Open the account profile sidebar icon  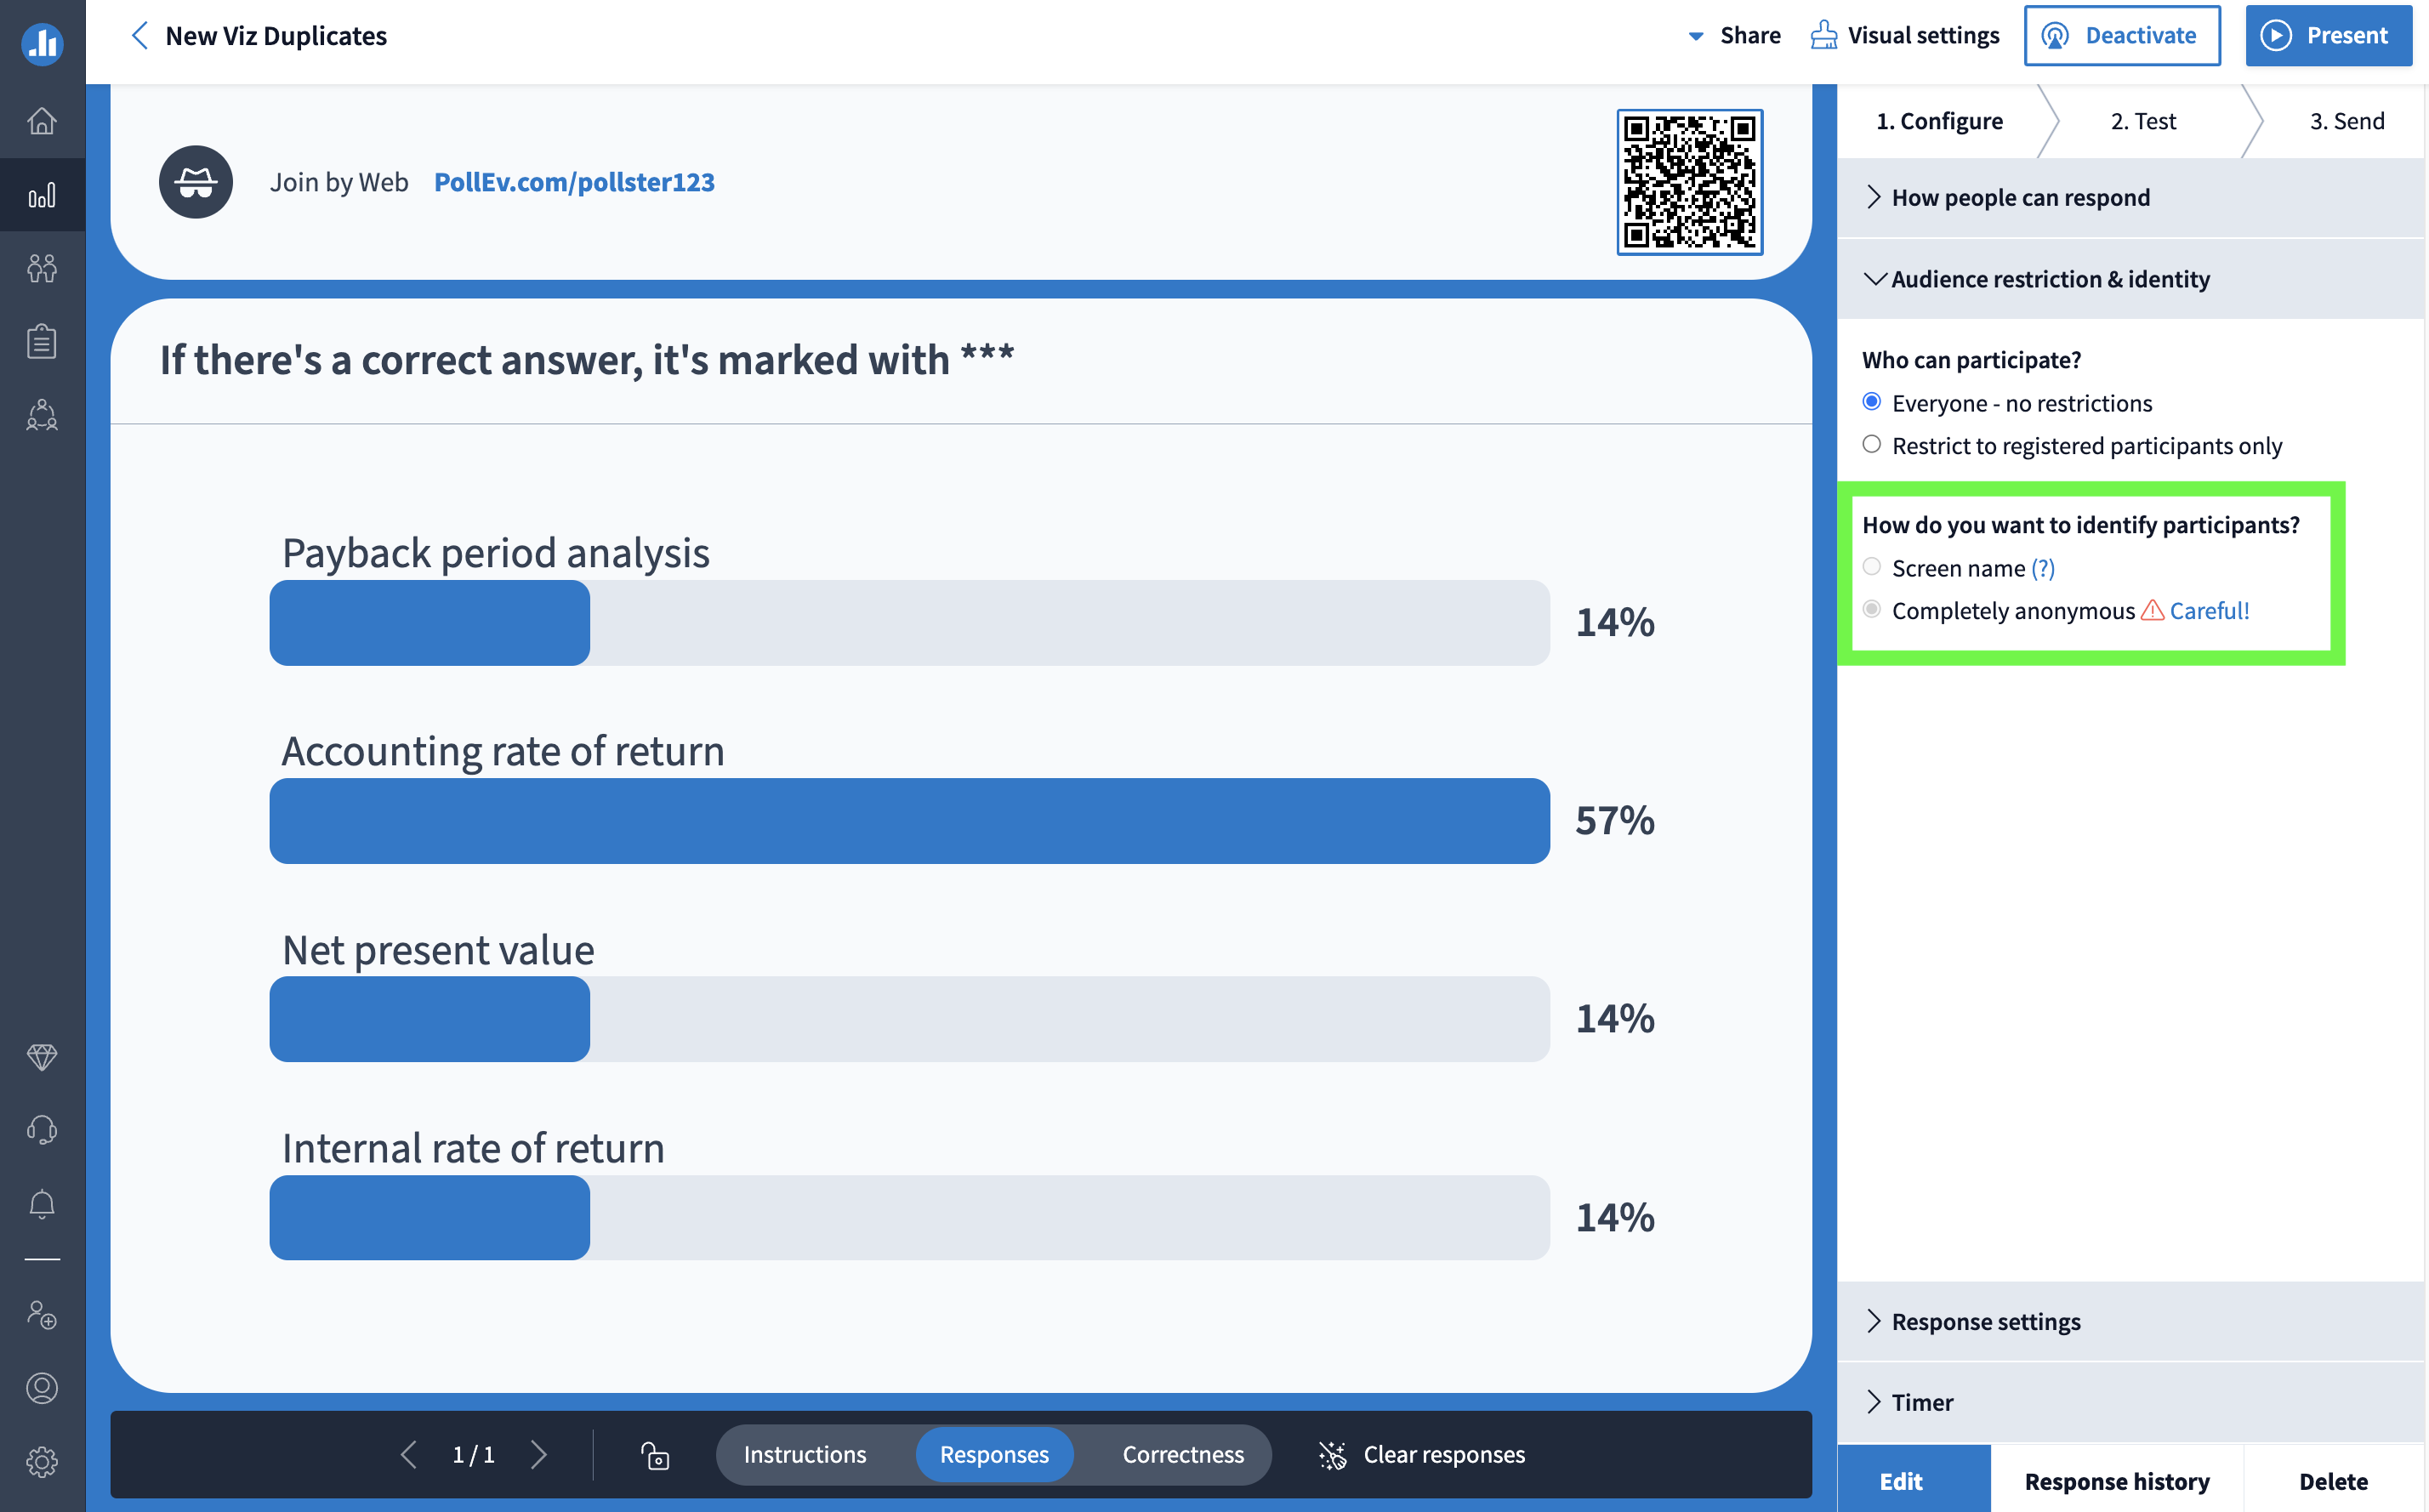tap(42, 1388)
